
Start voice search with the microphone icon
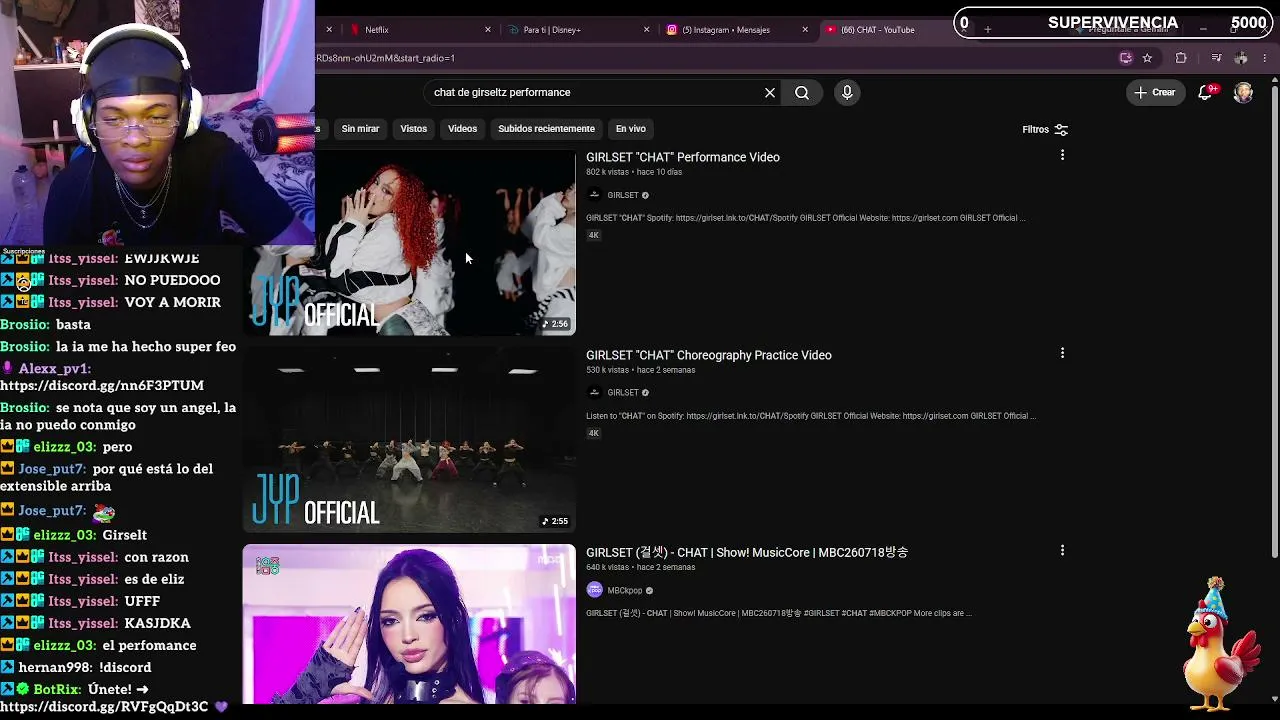[847, 92]
